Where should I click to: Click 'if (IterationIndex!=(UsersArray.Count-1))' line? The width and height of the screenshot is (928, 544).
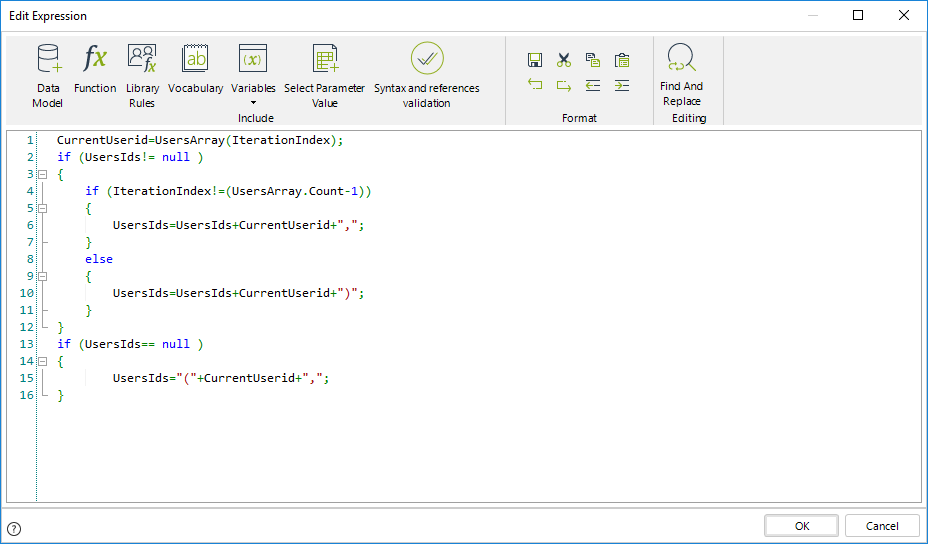pos(228,191)
